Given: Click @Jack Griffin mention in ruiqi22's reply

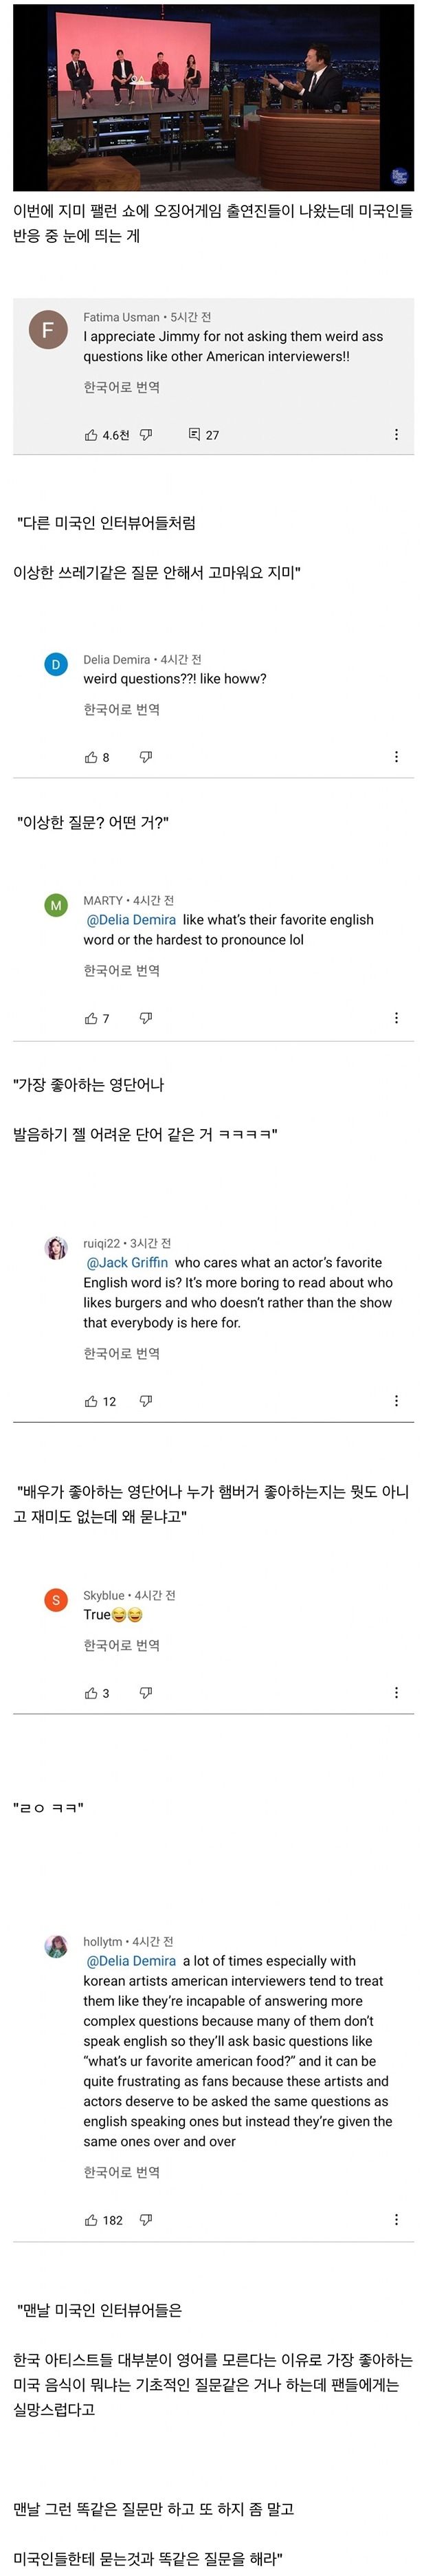Looking at the screenshot, I should [127, 1262].
